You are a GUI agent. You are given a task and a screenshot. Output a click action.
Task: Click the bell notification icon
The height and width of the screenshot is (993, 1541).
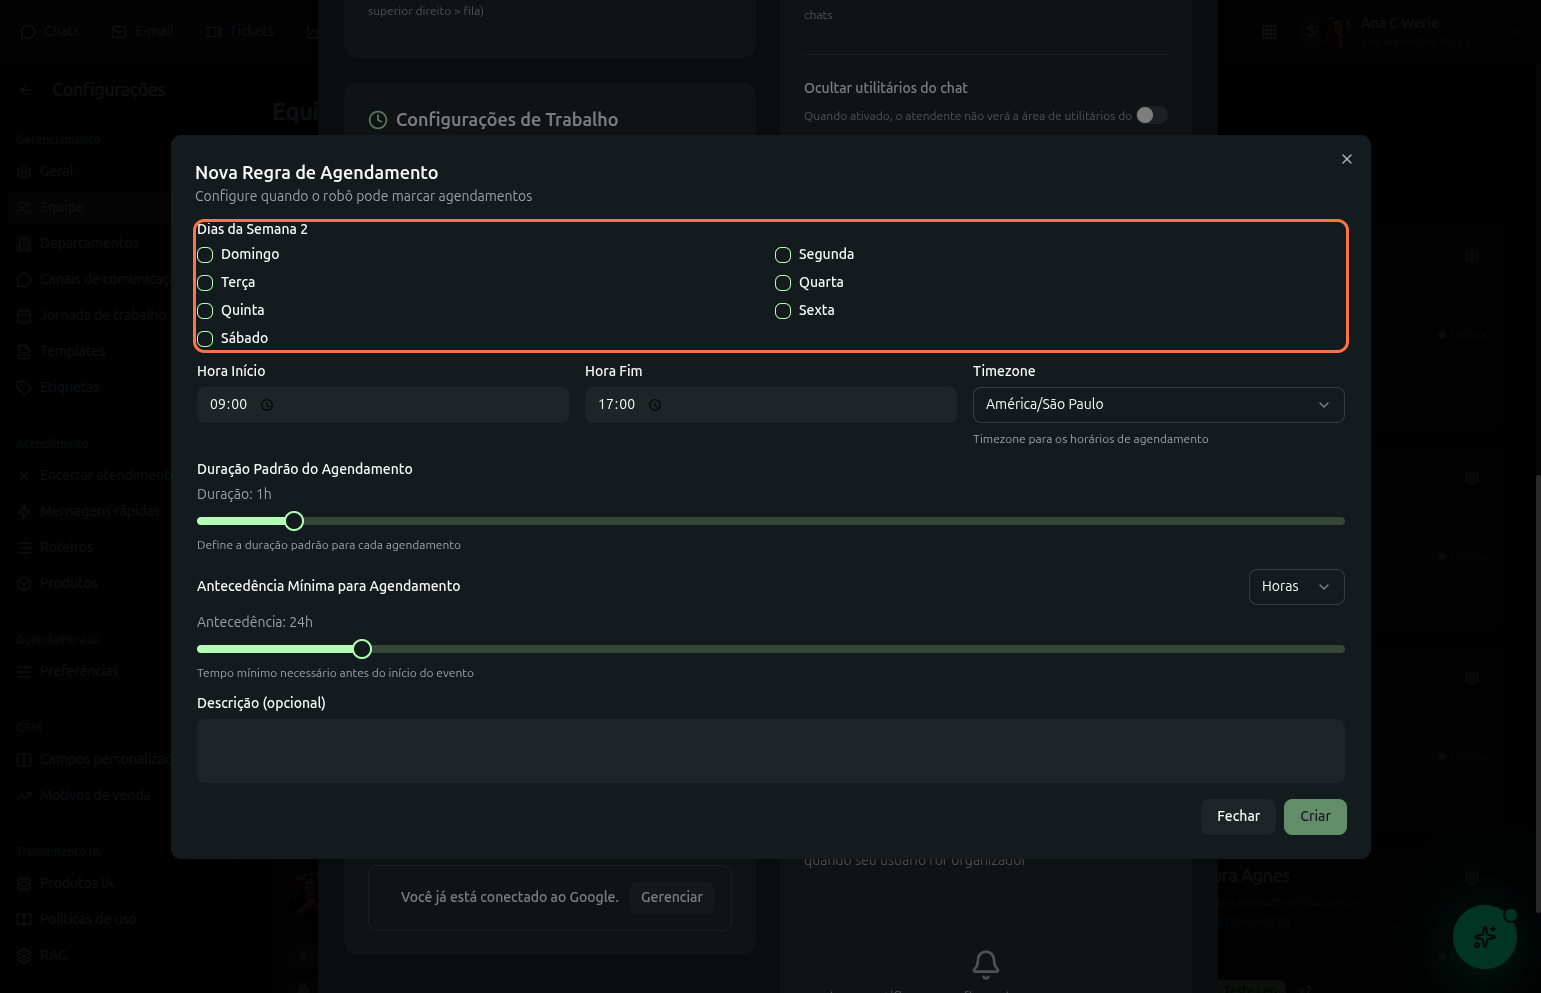click(985, 963)
